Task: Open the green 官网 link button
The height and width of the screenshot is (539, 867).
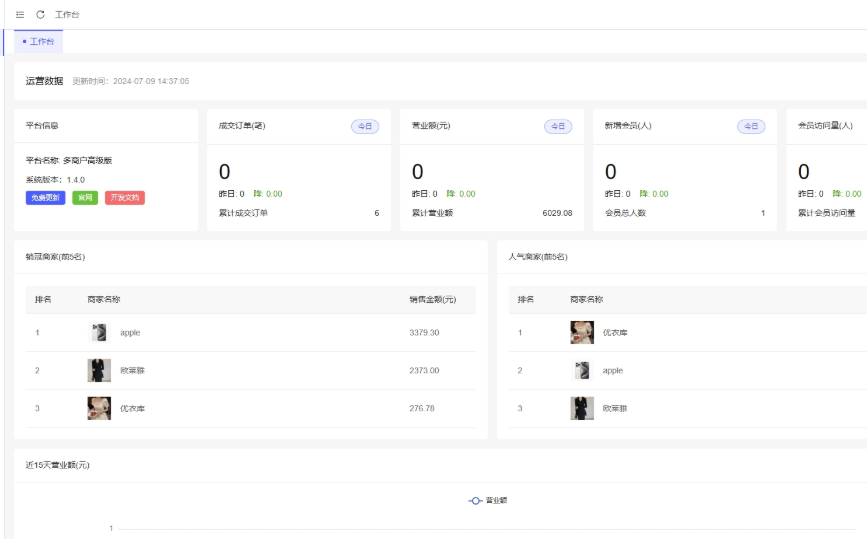Action: [x=85, y=198]
